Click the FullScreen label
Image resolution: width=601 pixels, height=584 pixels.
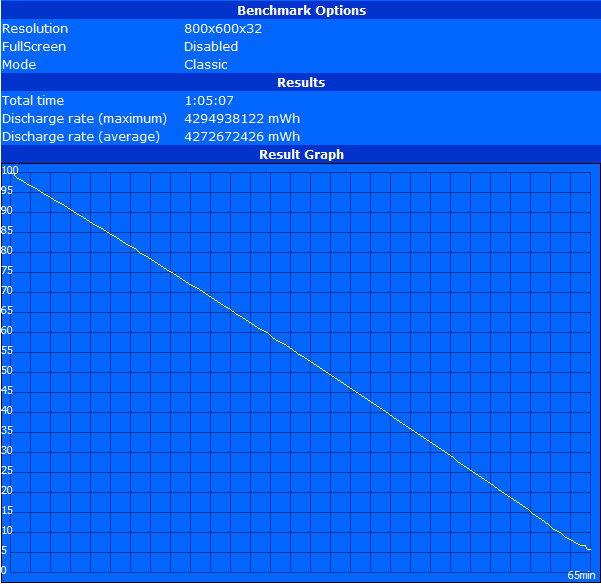tap(34, 47)
